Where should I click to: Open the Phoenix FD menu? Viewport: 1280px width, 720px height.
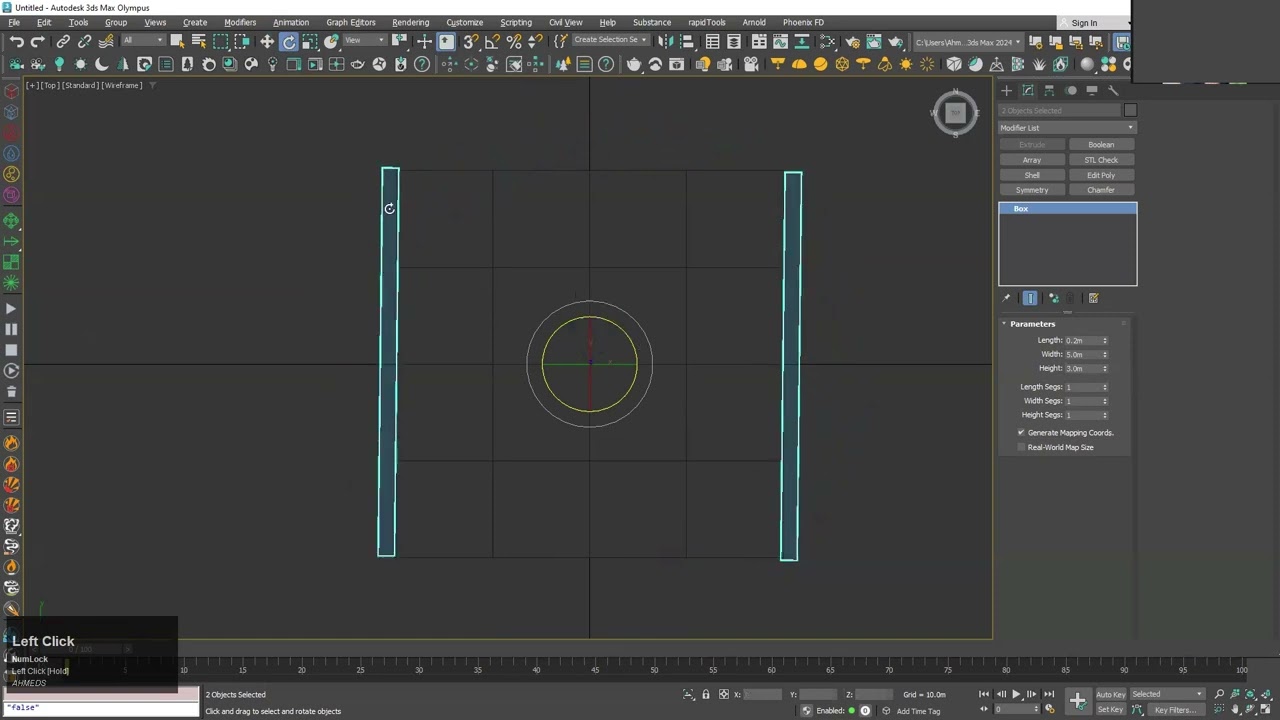click(803, 22)
